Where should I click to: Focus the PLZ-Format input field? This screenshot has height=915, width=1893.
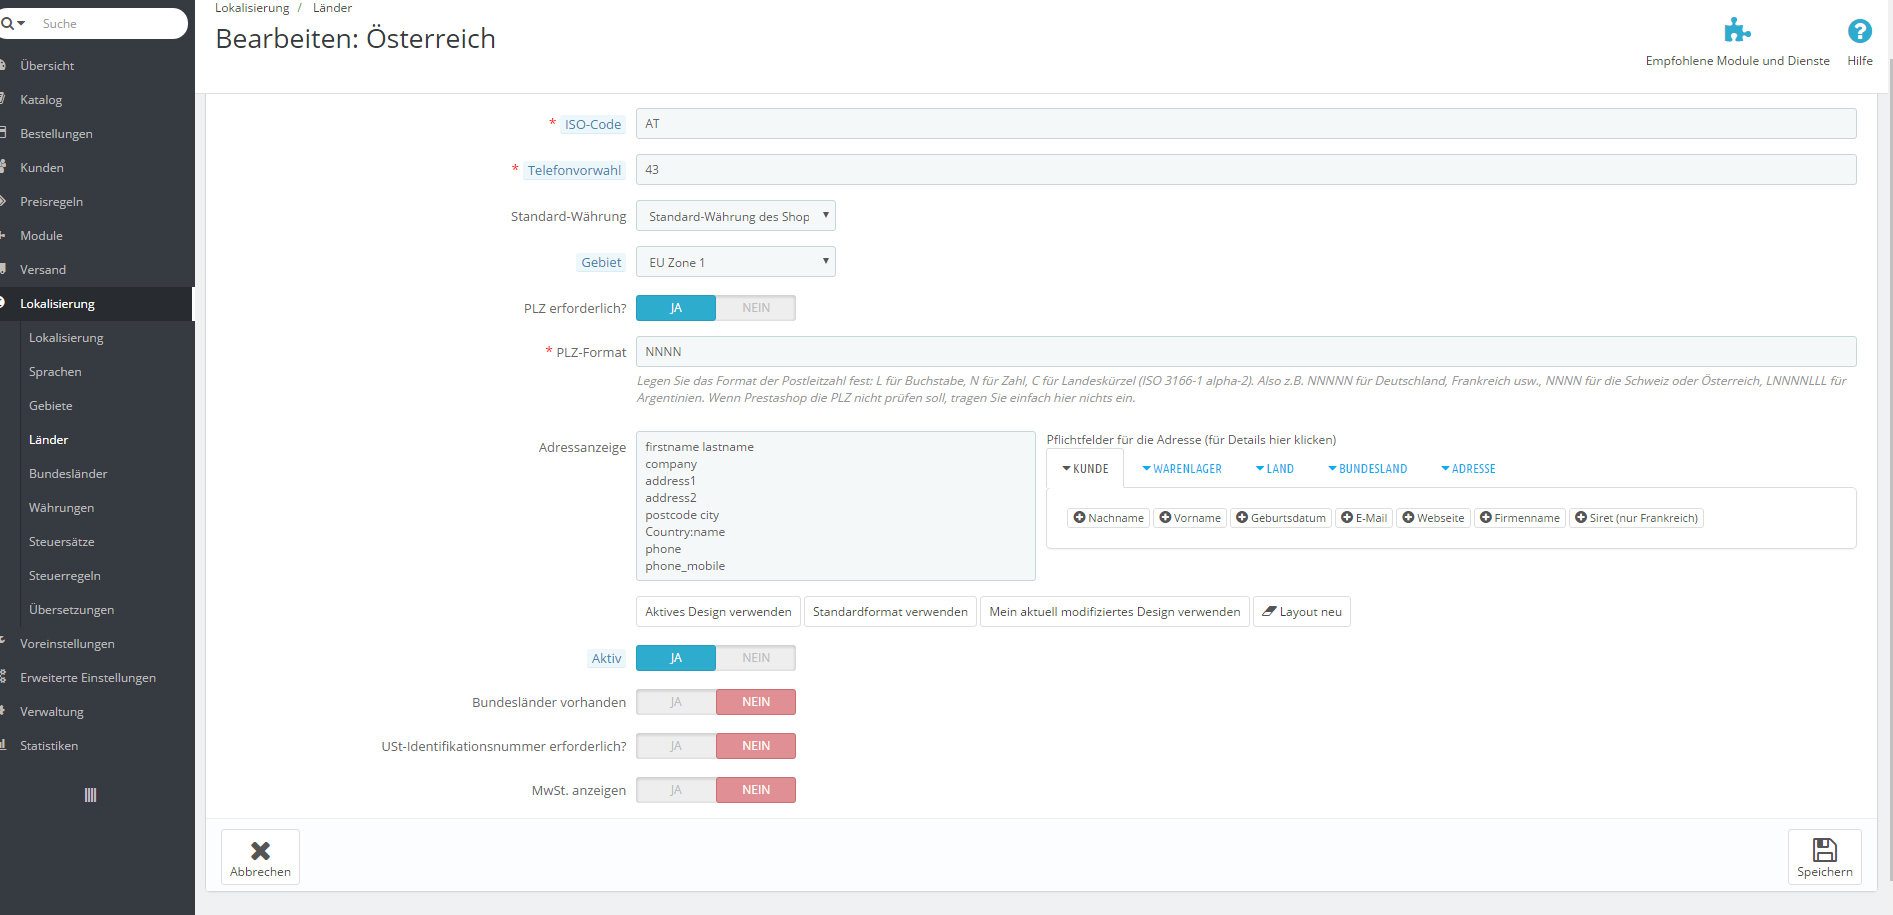coord(1246,352)
